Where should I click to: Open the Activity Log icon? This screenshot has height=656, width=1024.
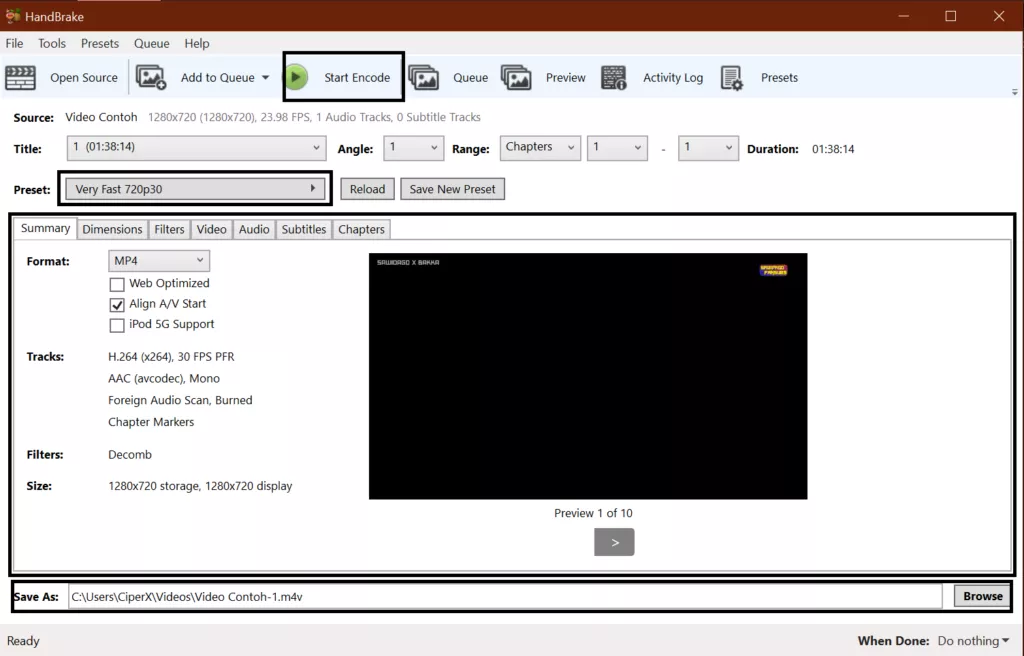[614, 77]
